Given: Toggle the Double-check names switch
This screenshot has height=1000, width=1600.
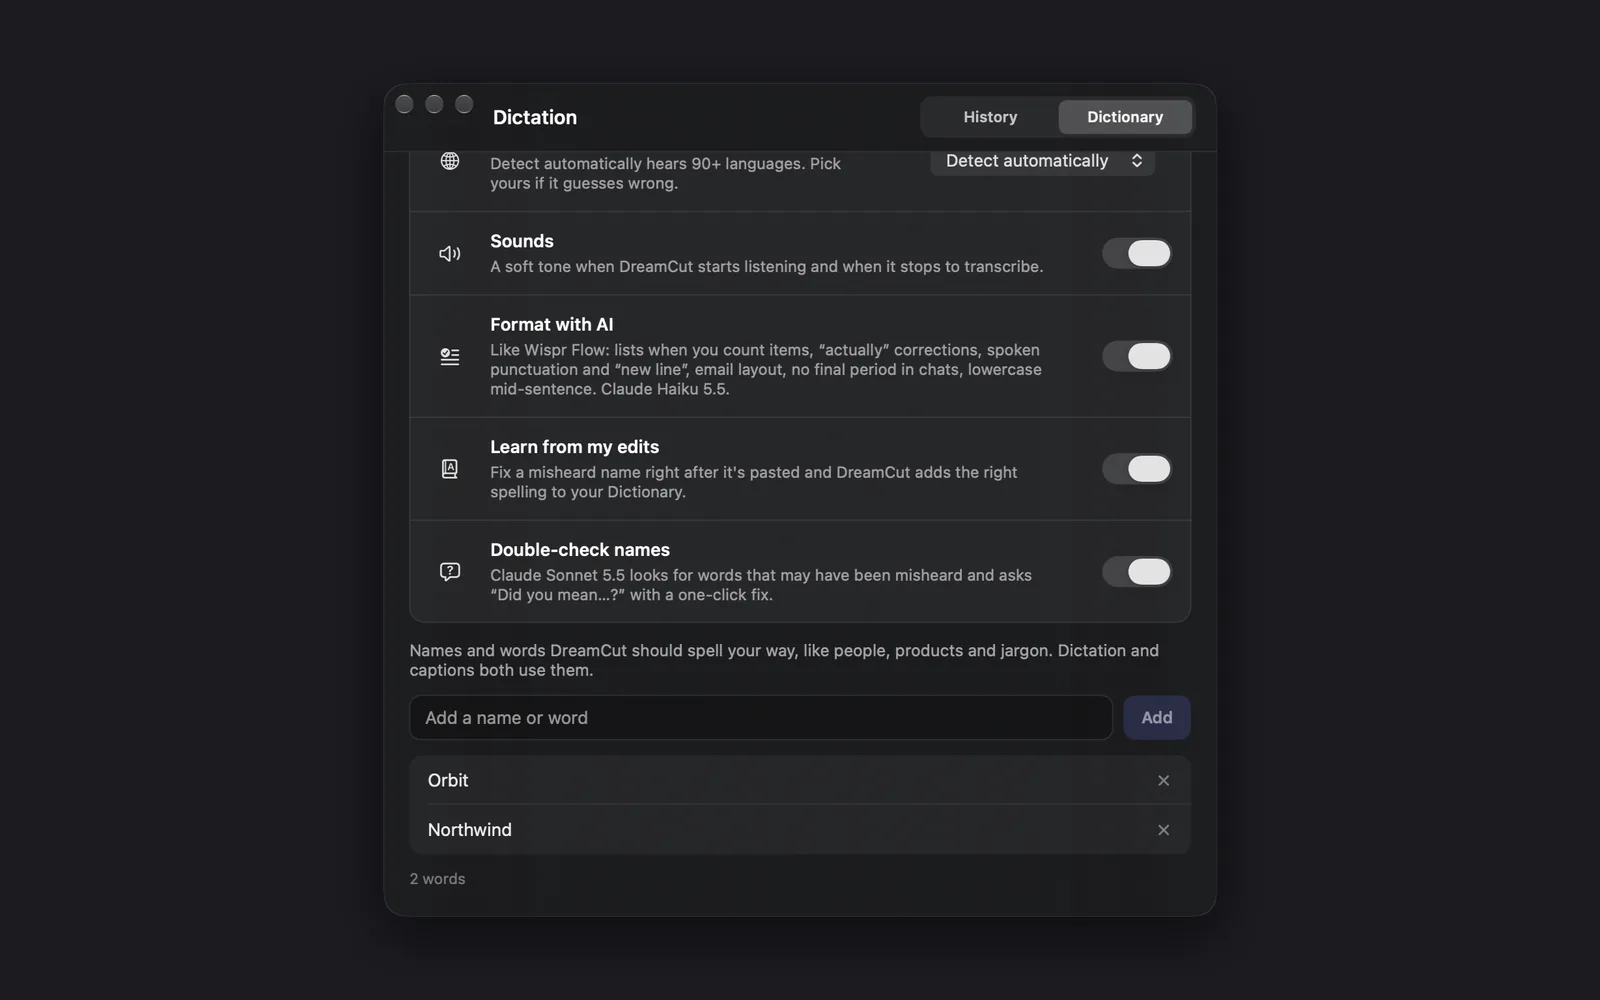Looking at the screenshot, I should [x=1137, y=572].
